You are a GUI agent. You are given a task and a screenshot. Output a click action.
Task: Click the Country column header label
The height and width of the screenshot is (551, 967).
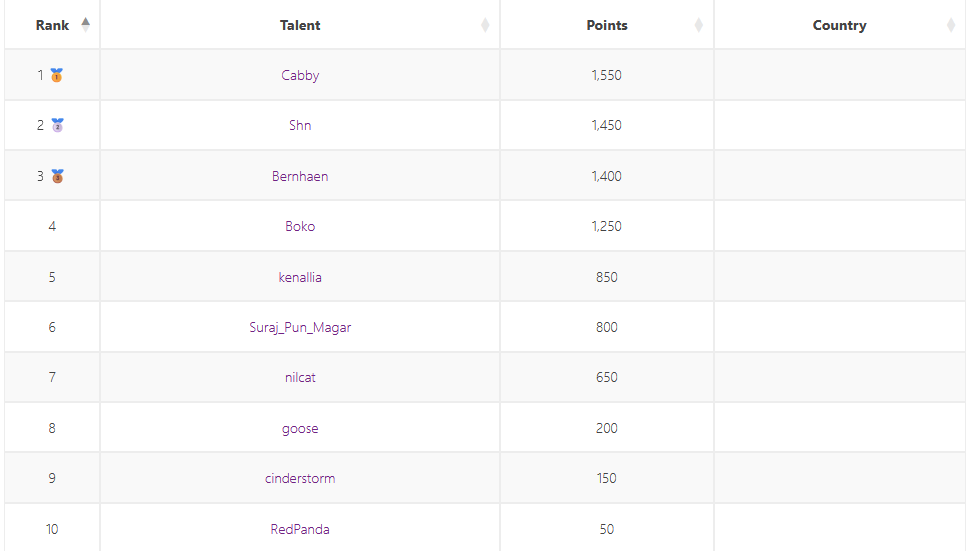839,25
